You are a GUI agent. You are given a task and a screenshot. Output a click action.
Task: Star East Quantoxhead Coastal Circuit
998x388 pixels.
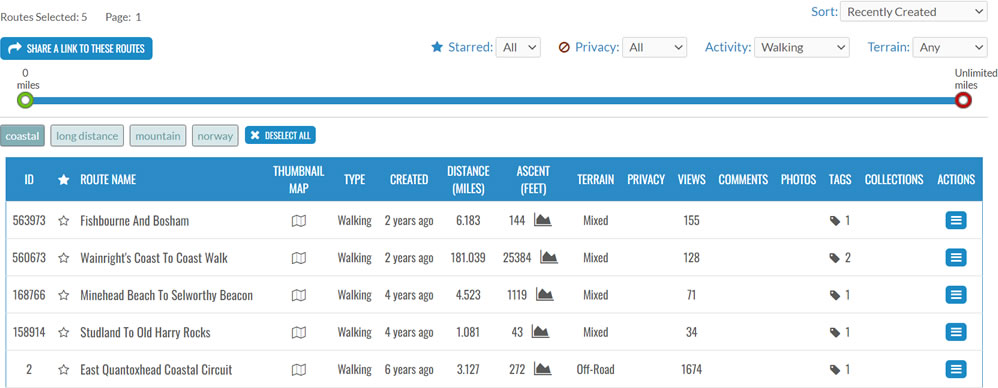click(64, 370)
